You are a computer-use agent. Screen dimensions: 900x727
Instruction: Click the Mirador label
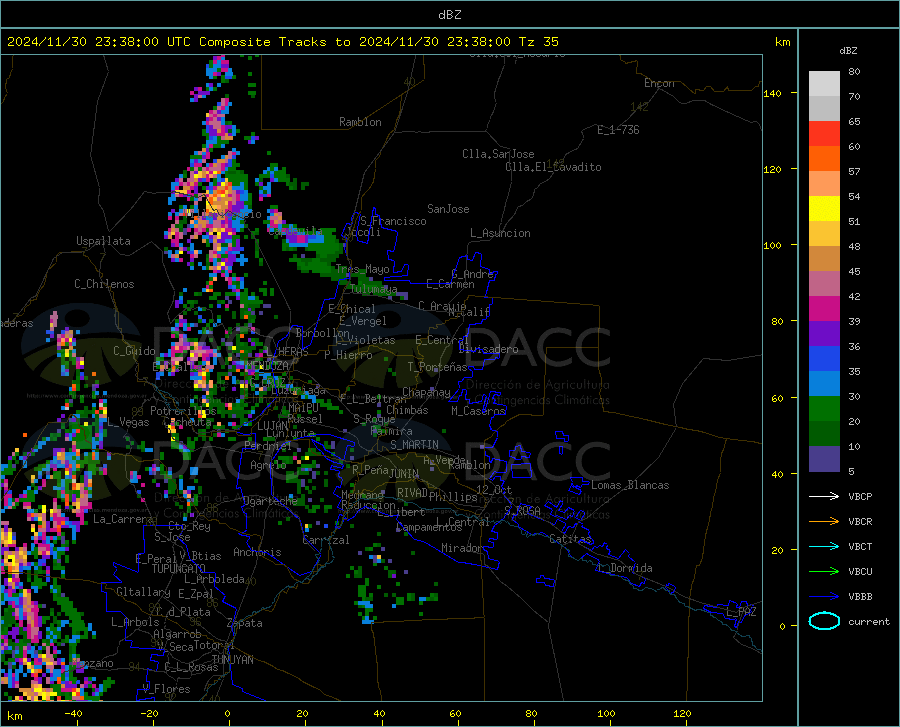pos(461,548)
